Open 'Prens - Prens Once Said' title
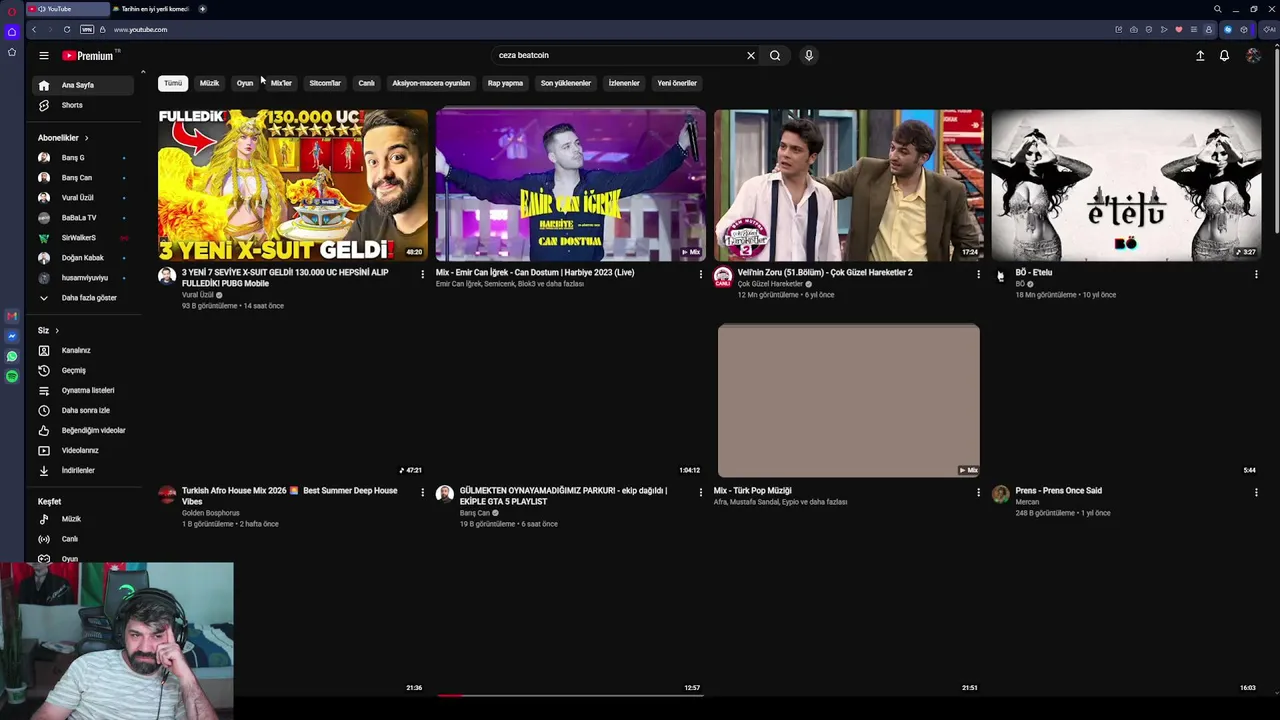Viewport: 1280px width, 720px height. [x=1058, y=491]
